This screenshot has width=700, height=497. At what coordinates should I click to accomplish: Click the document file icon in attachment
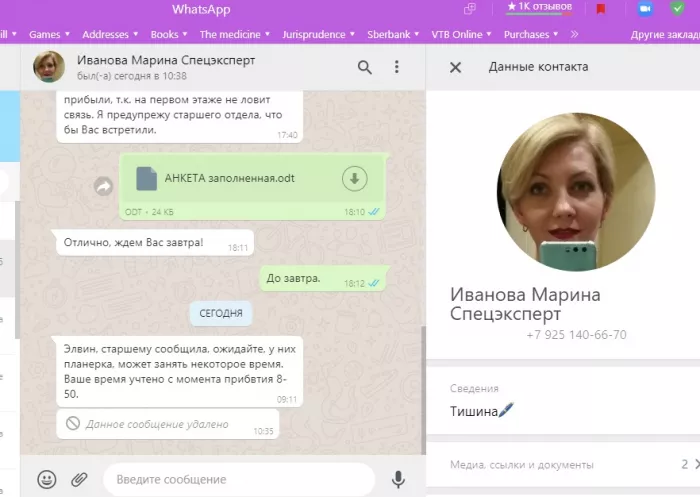pos(146,179)
